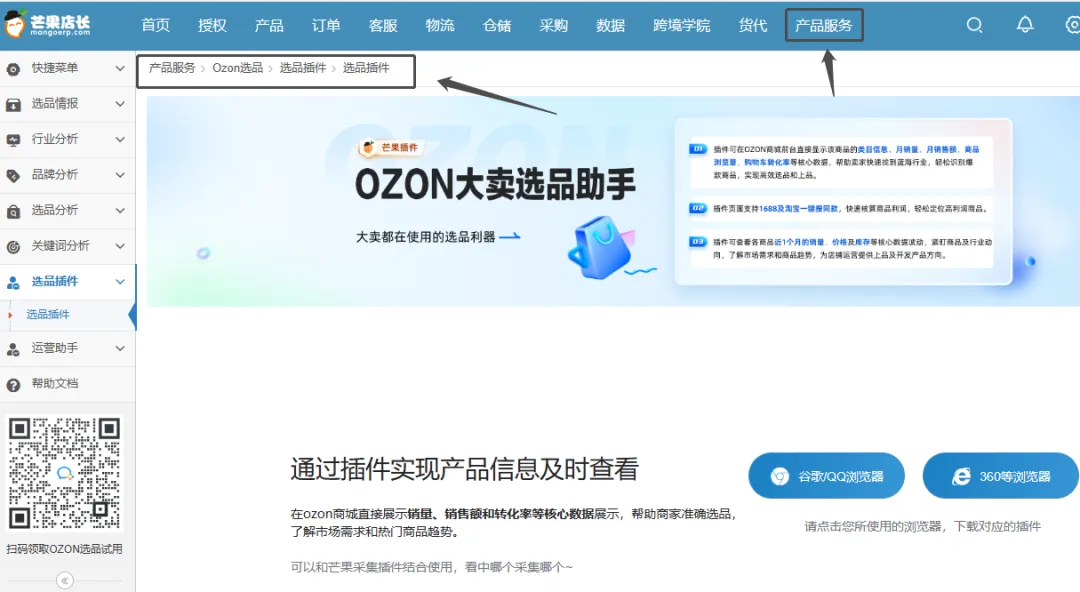Click the 选品插件 user icon
This screenshot has width=1080, height=592.
point(13,283)
